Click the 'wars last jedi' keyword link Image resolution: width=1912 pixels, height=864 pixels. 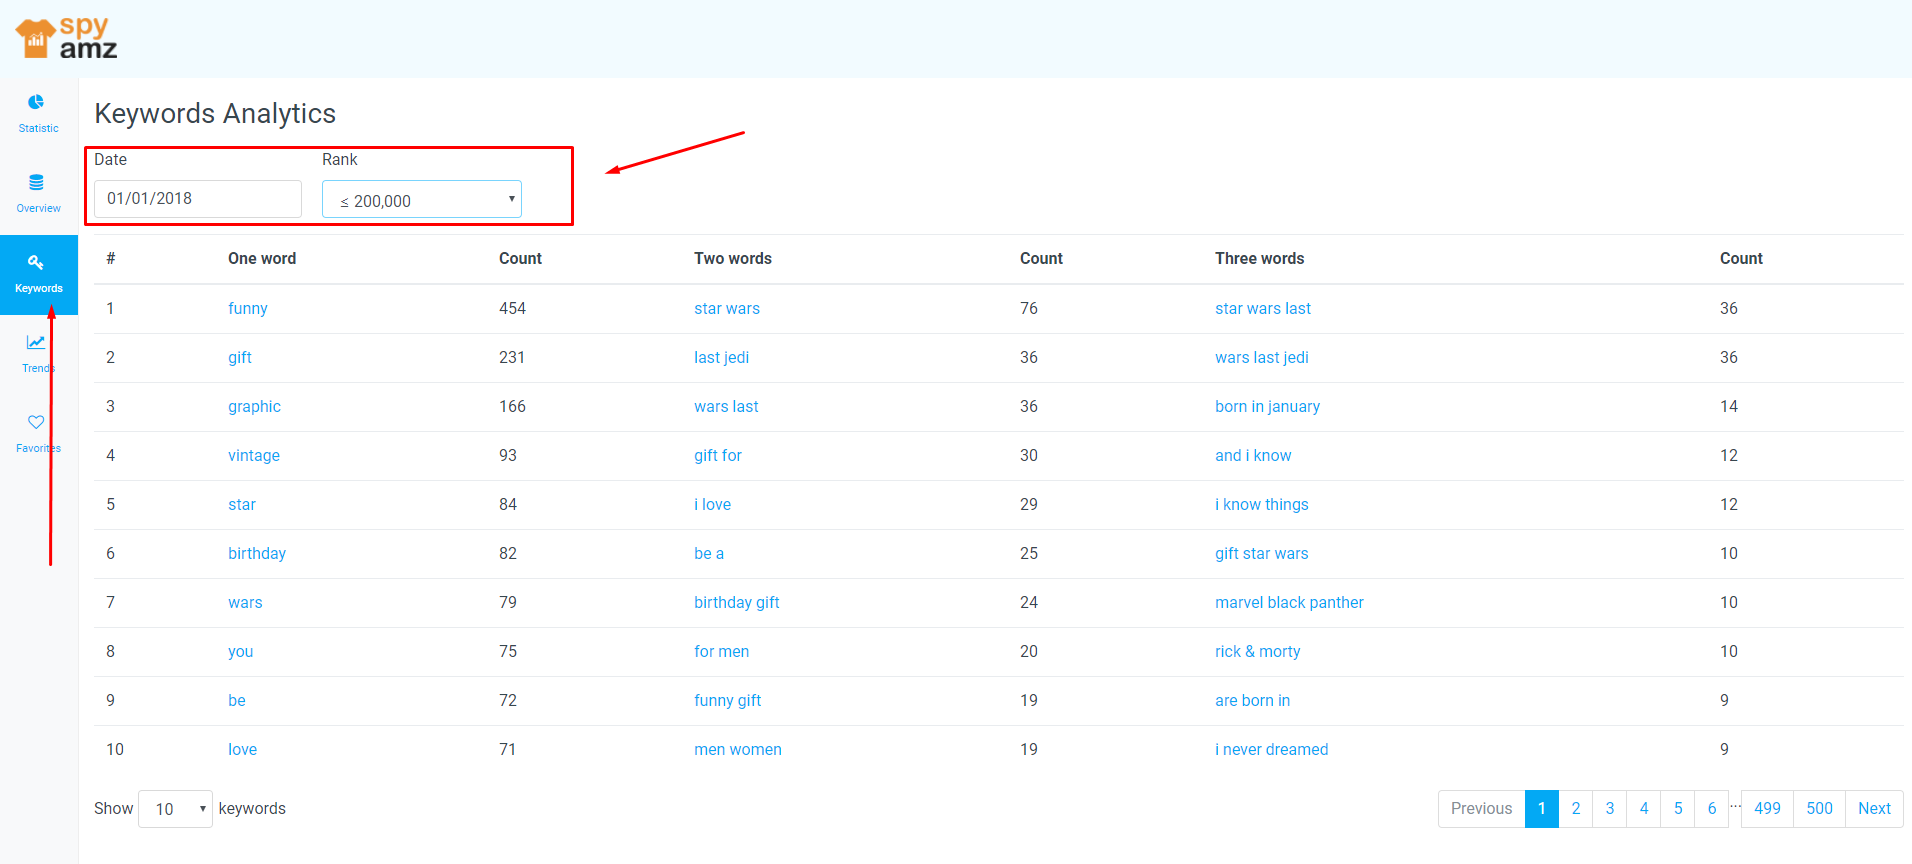(1262, 357)
